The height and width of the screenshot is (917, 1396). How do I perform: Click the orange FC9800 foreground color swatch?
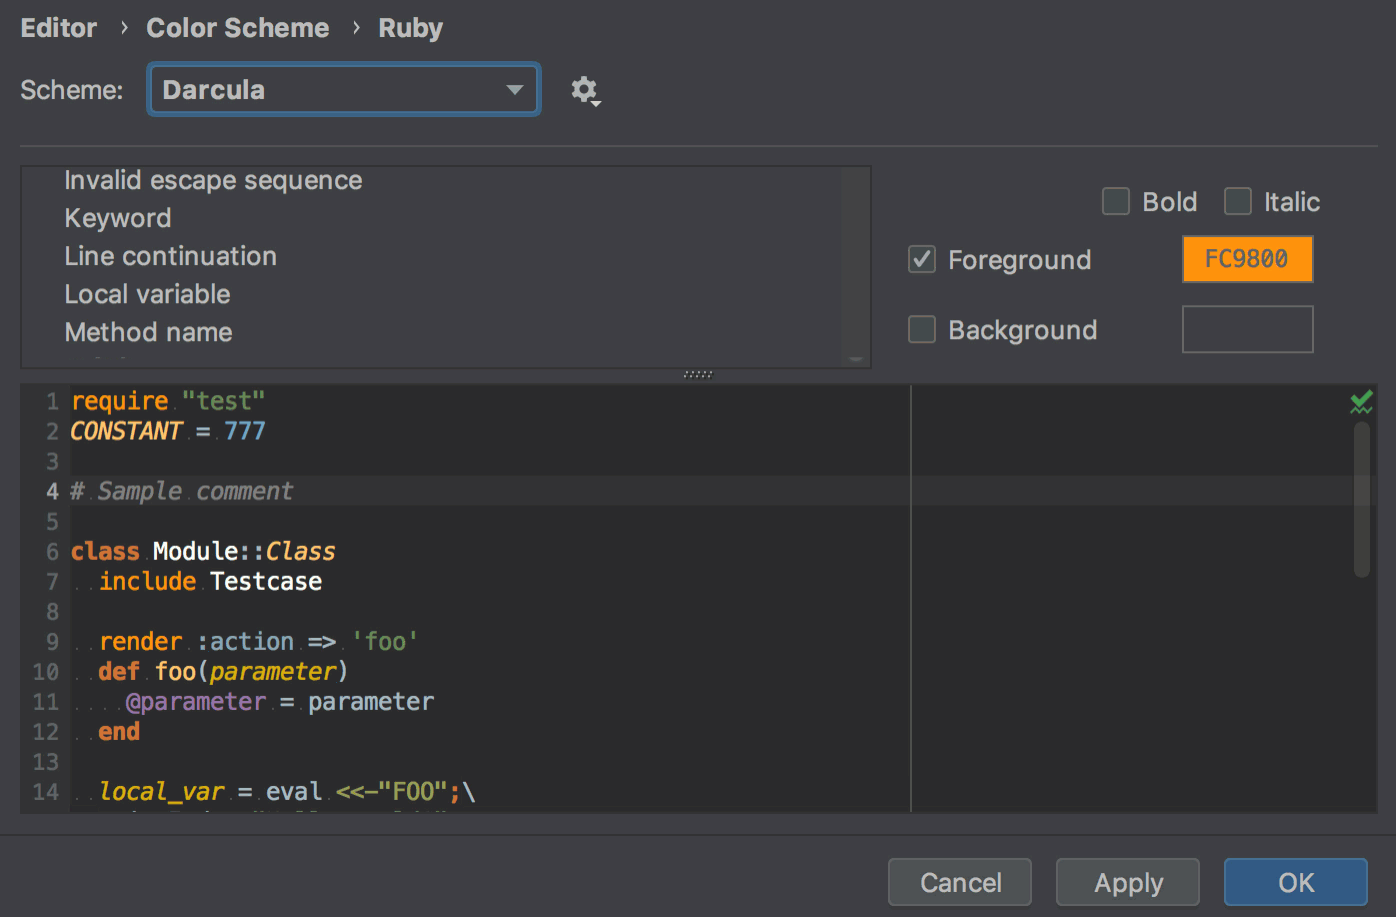coord(1247,259)
